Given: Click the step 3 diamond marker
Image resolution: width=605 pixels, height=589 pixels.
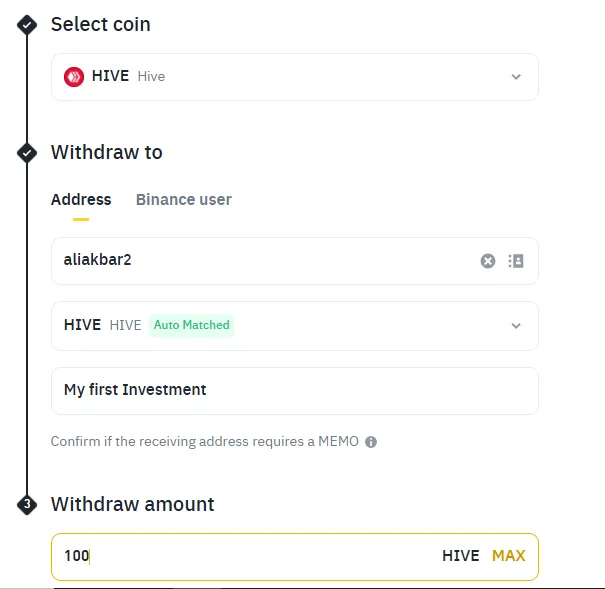Looking at the screenshot, I should (x=27, y=505).
